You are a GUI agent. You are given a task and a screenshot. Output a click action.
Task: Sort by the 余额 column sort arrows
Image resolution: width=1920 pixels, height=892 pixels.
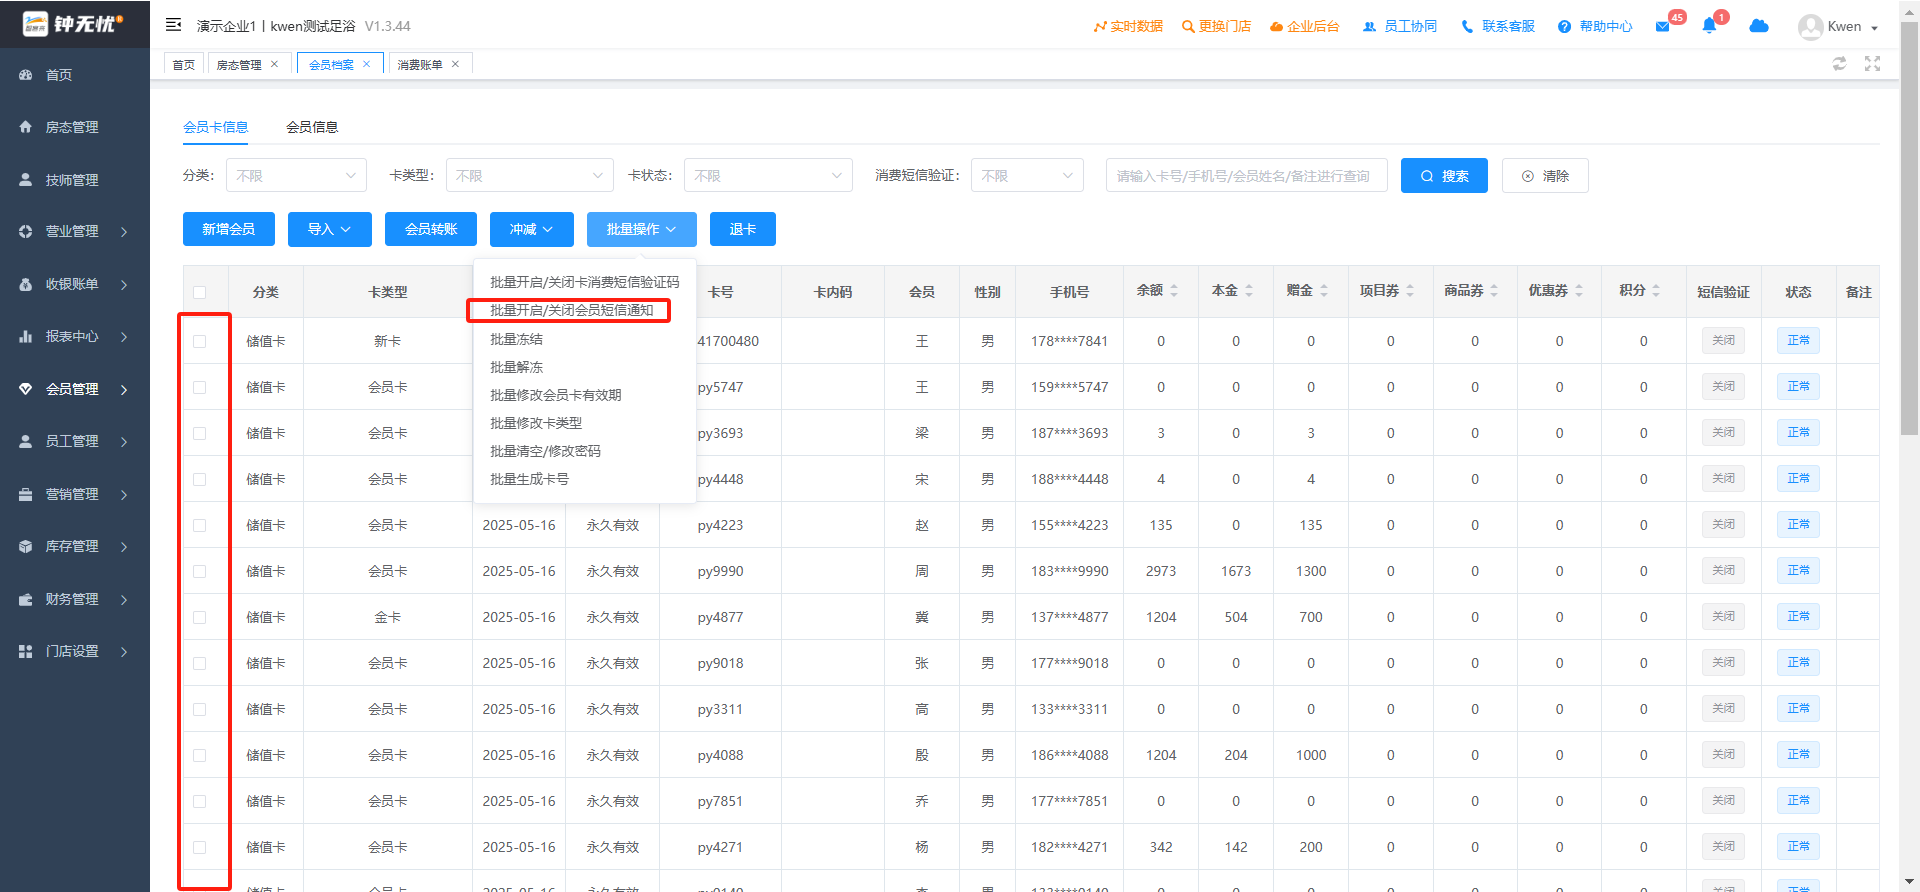pos(1174,291)
